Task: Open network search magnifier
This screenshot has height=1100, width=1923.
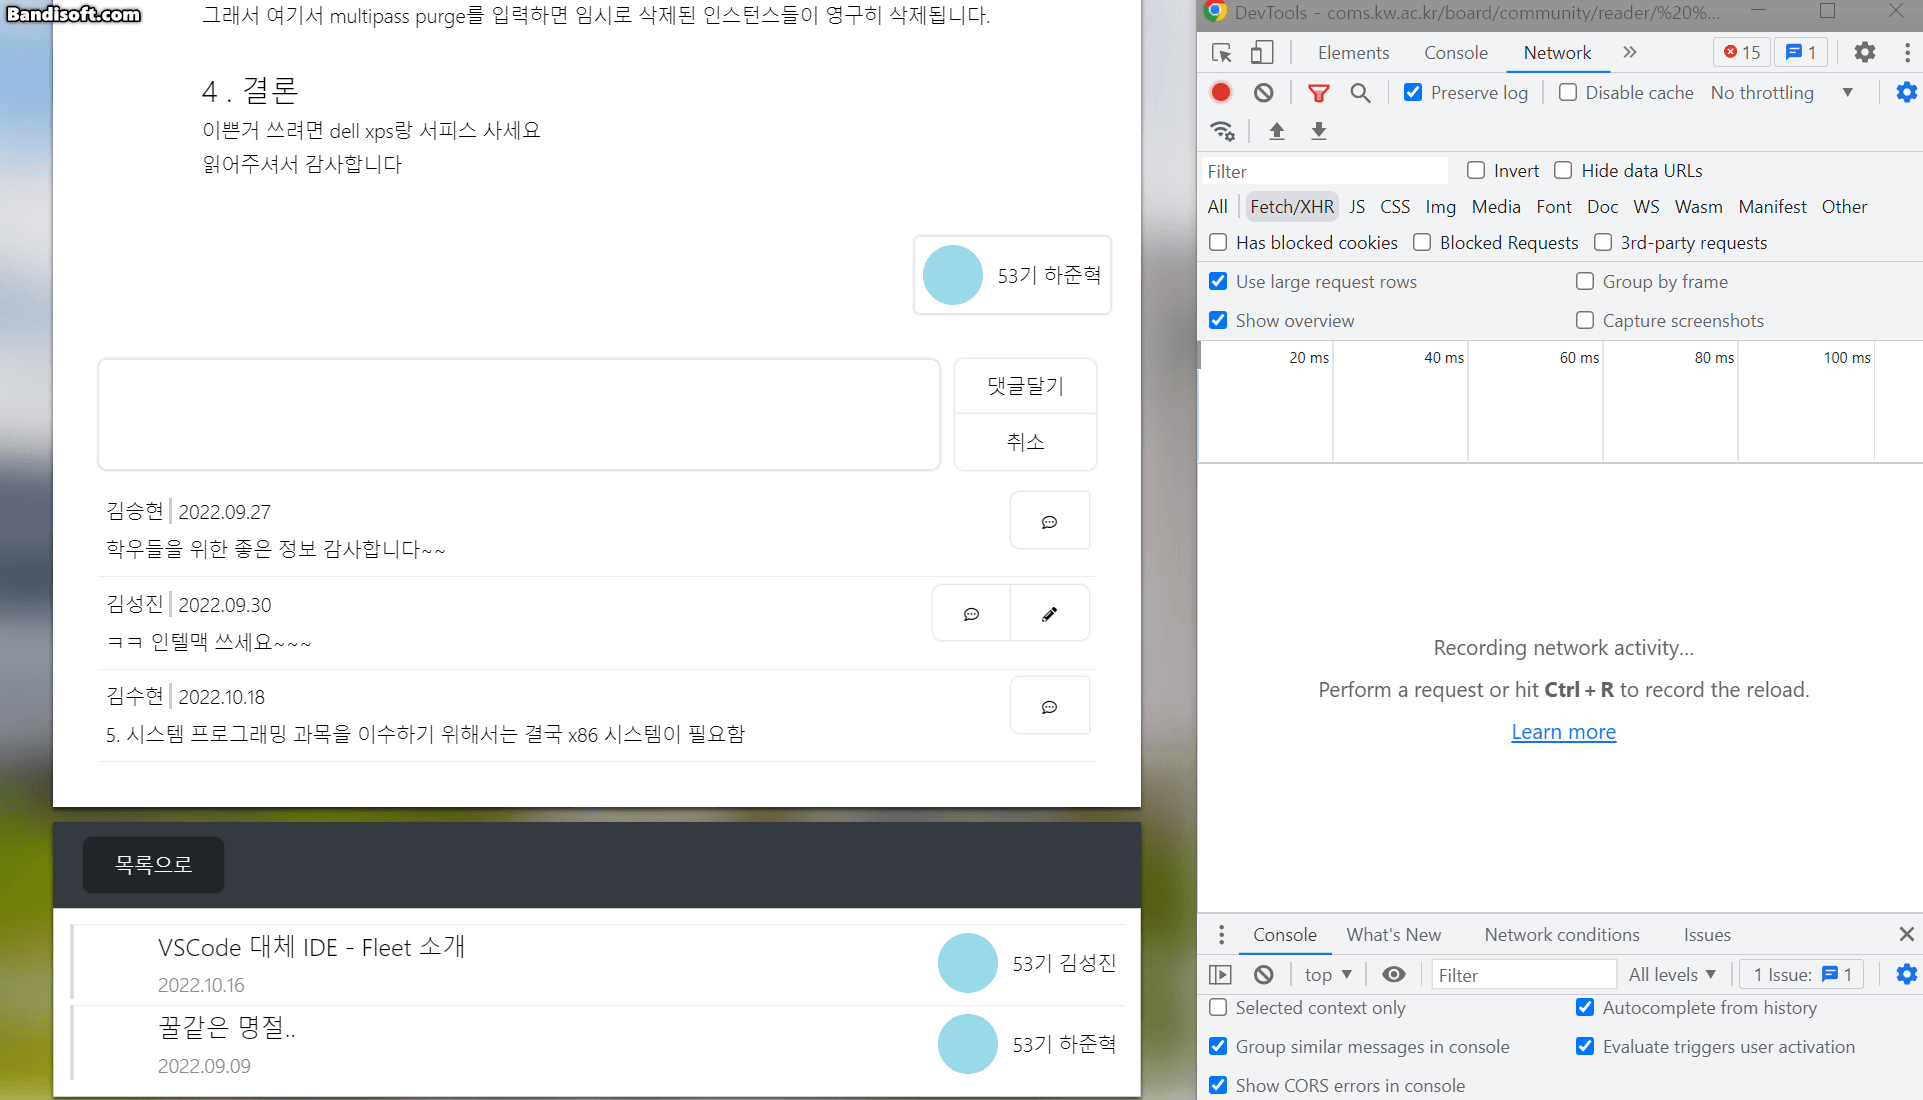Action: pos(1360,93)
